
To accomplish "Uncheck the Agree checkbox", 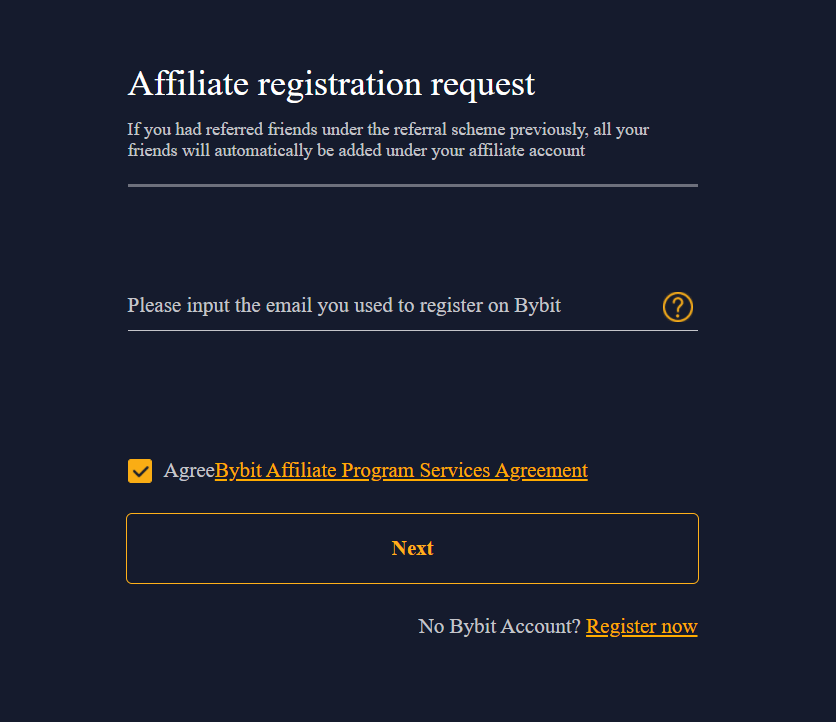I will pyautogui.click(x=140, y=471).
